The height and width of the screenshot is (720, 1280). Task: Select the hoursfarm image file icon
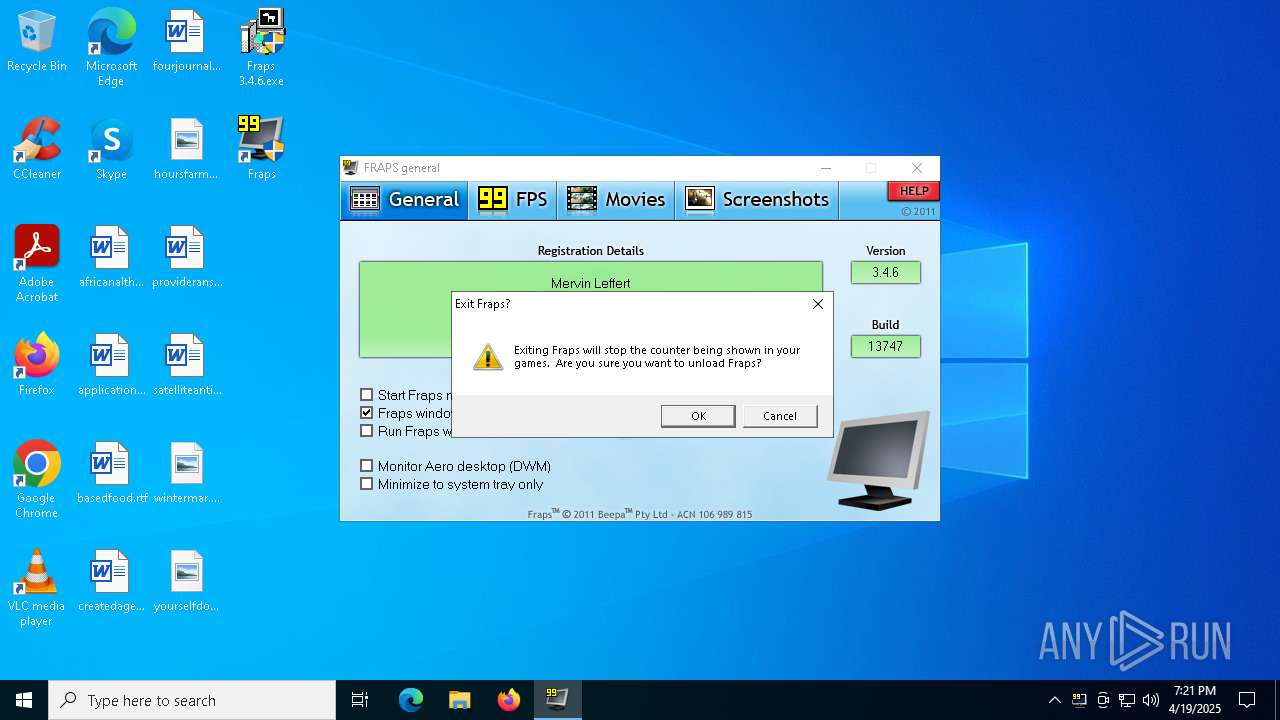(x=186, y=150)
